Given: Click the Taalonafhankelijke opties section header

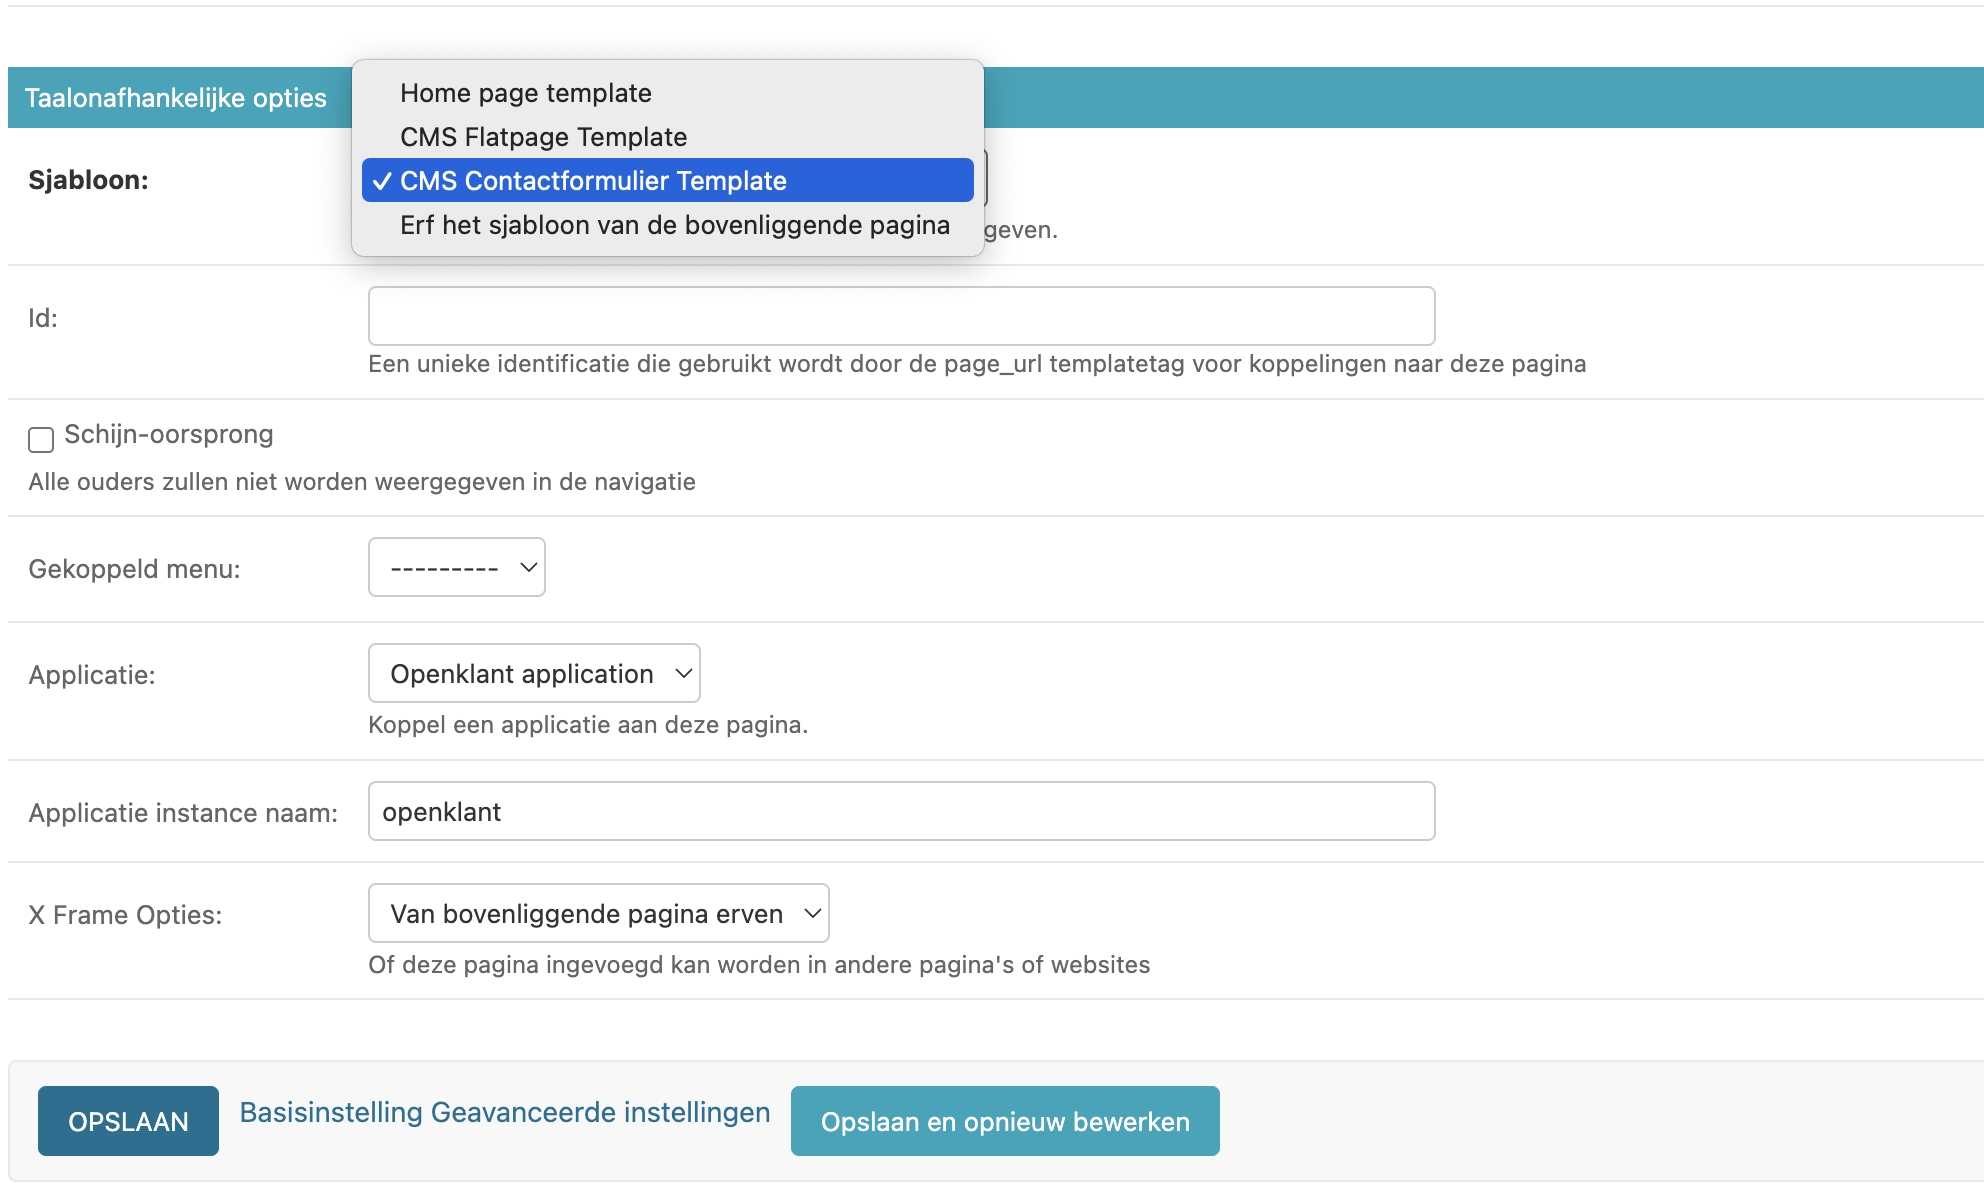Looking at the screenshot, I should point(176,98).
